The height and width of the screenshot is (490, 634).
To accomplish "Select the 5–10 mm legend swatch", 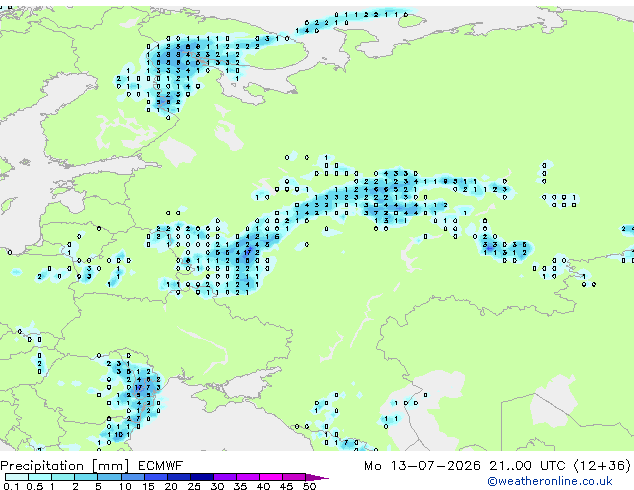I will click(x=109, y=477).
